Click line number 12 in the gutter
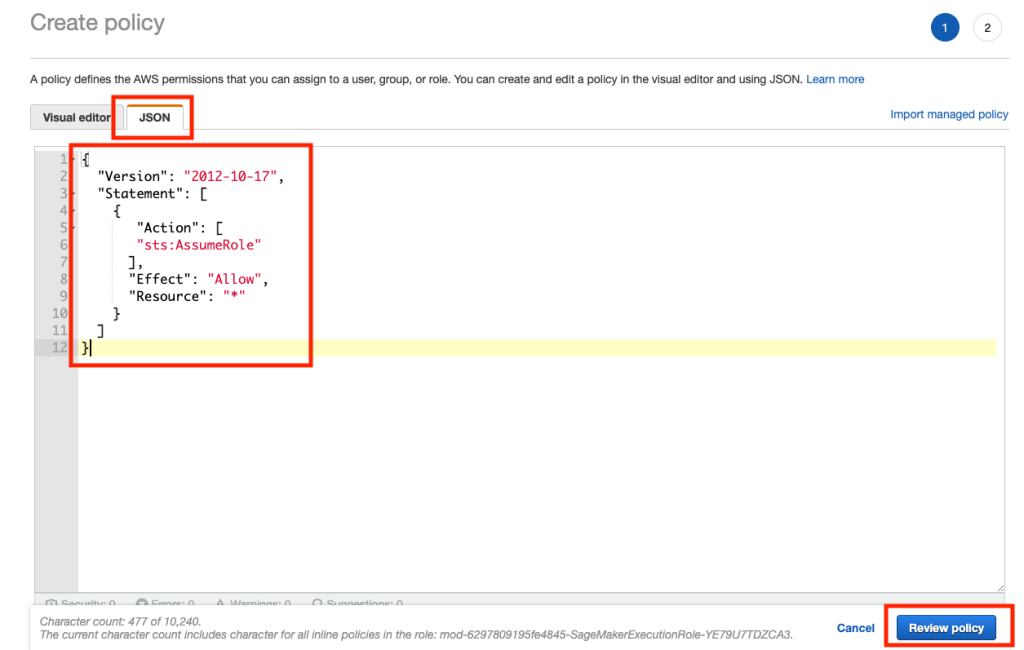The width and height of the screenshot is (1024, 650). coord(59,348)
